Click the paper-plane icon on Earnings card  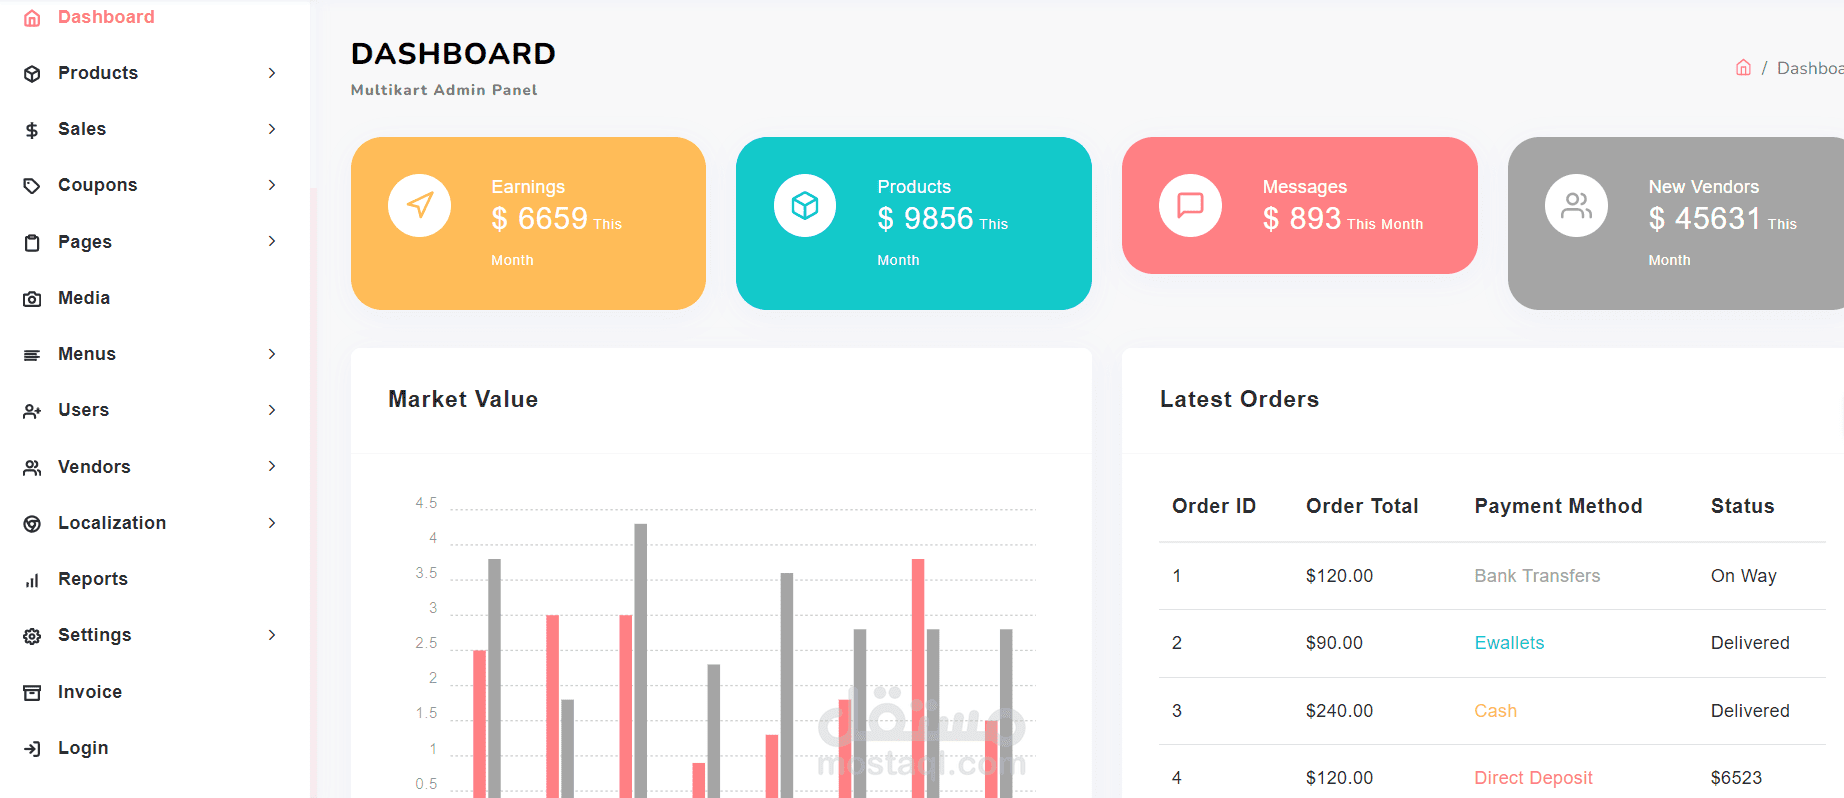coord(420,205)
